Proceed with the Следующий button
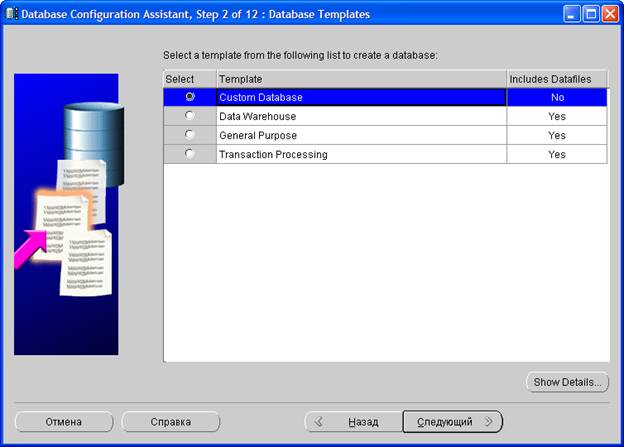 click(453, 422)
